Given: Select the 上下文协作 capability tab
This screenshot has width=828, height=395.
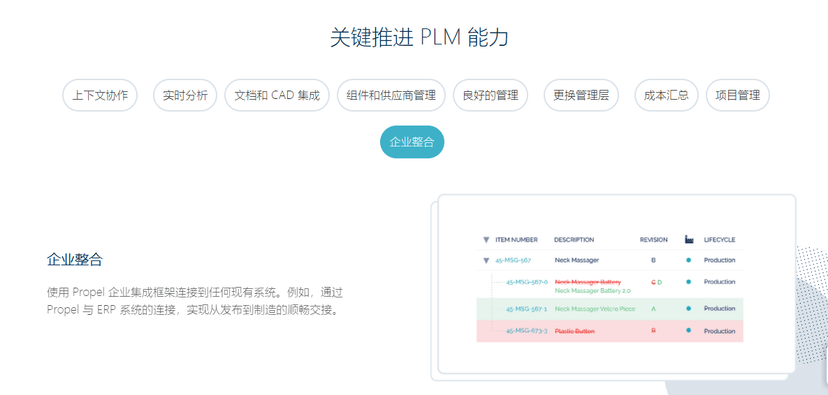Looking at the screenshot, I should pos(100,96).
